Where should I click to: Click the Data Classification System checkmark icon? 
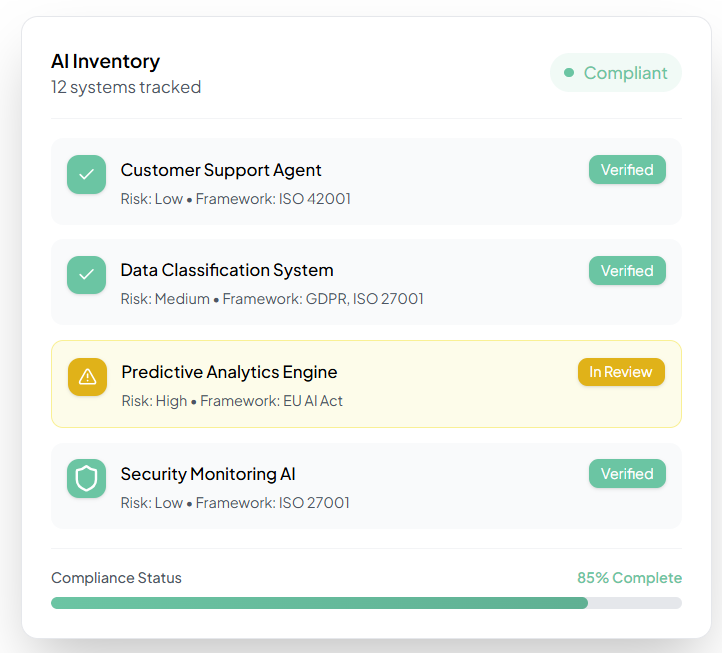point(87,275)
